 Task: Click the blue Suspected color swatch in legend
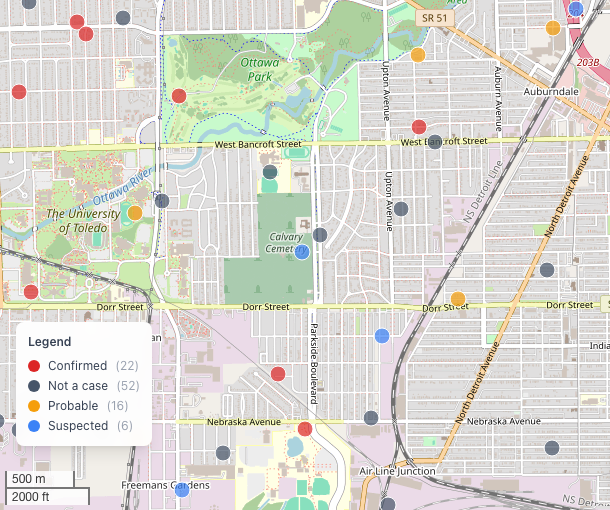[x=34, y=426]
